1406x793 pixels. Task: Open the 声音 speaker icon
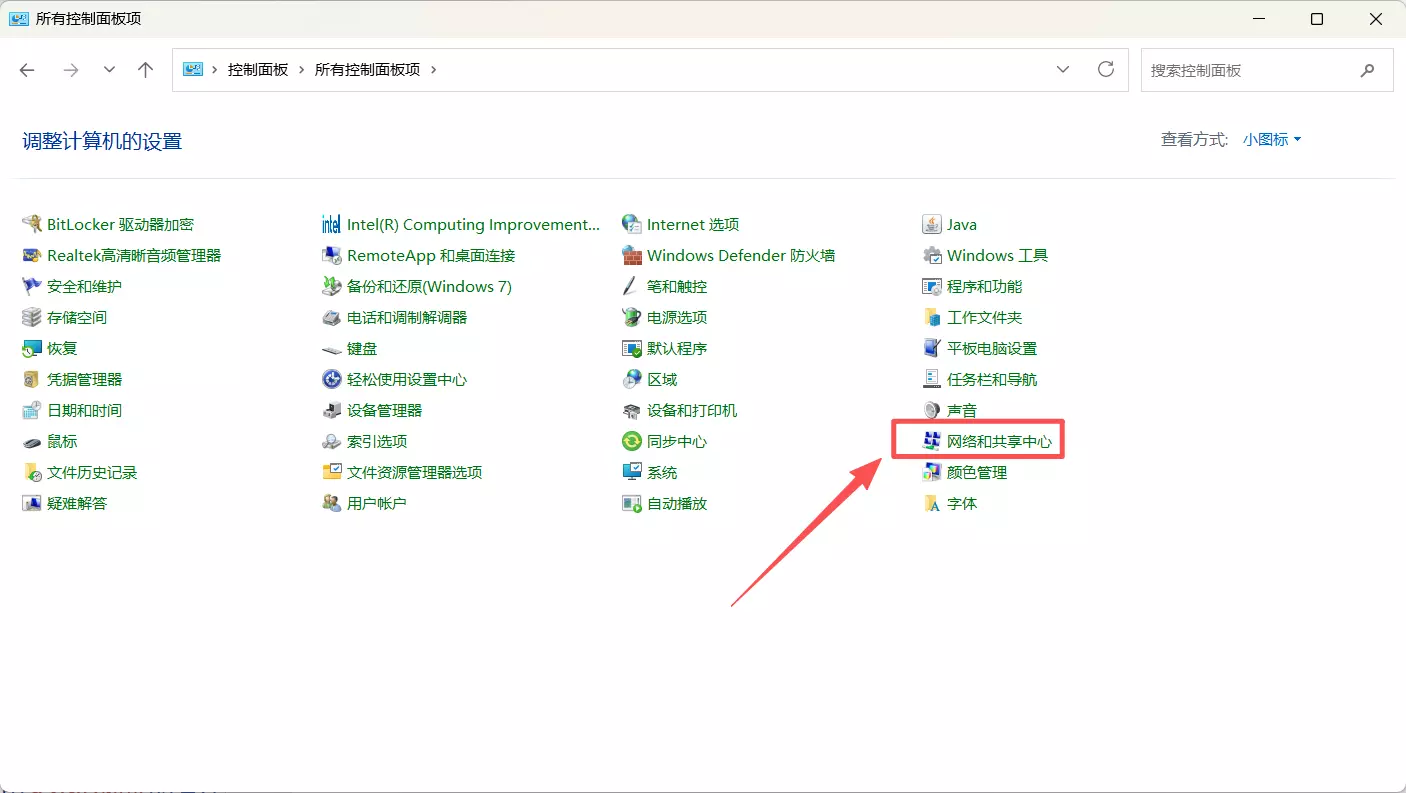pyautogui.click(x=931, y=410)
